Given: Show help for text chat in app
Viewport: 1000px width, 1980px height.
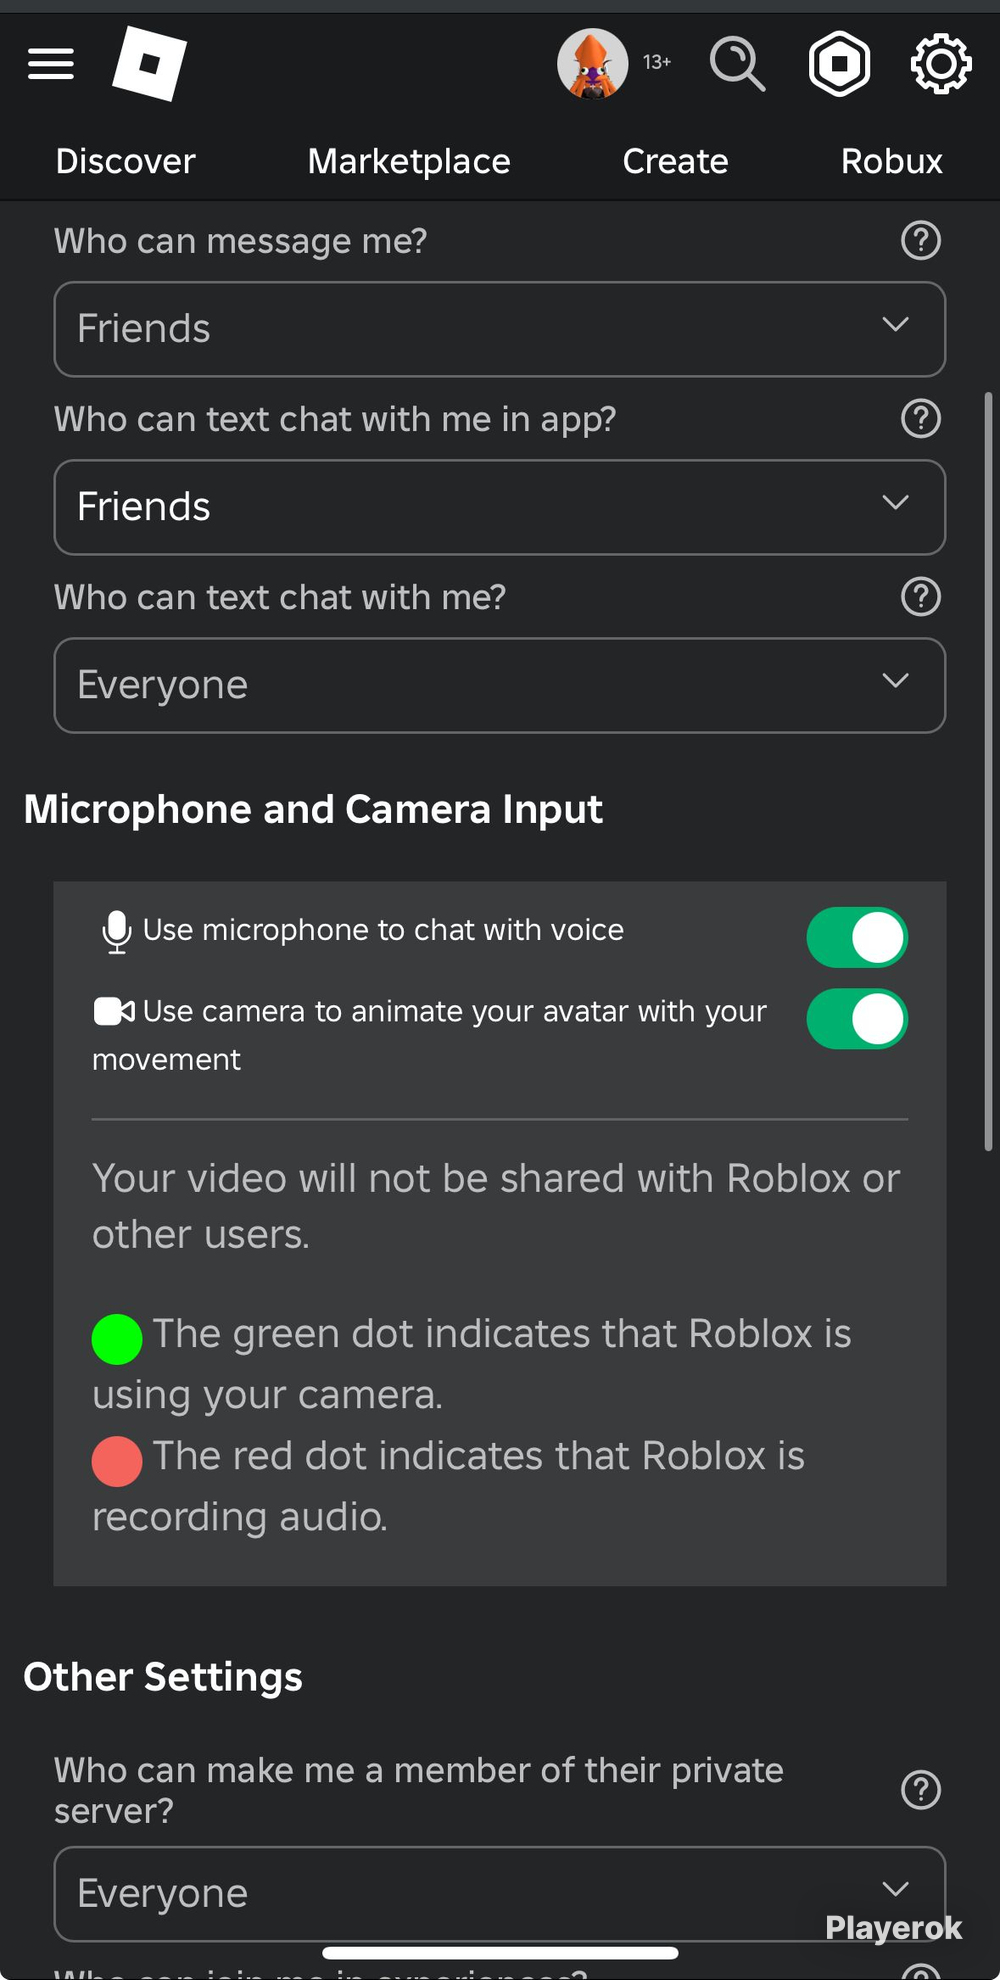Looking at the screenshot, I should click(921, 418).
